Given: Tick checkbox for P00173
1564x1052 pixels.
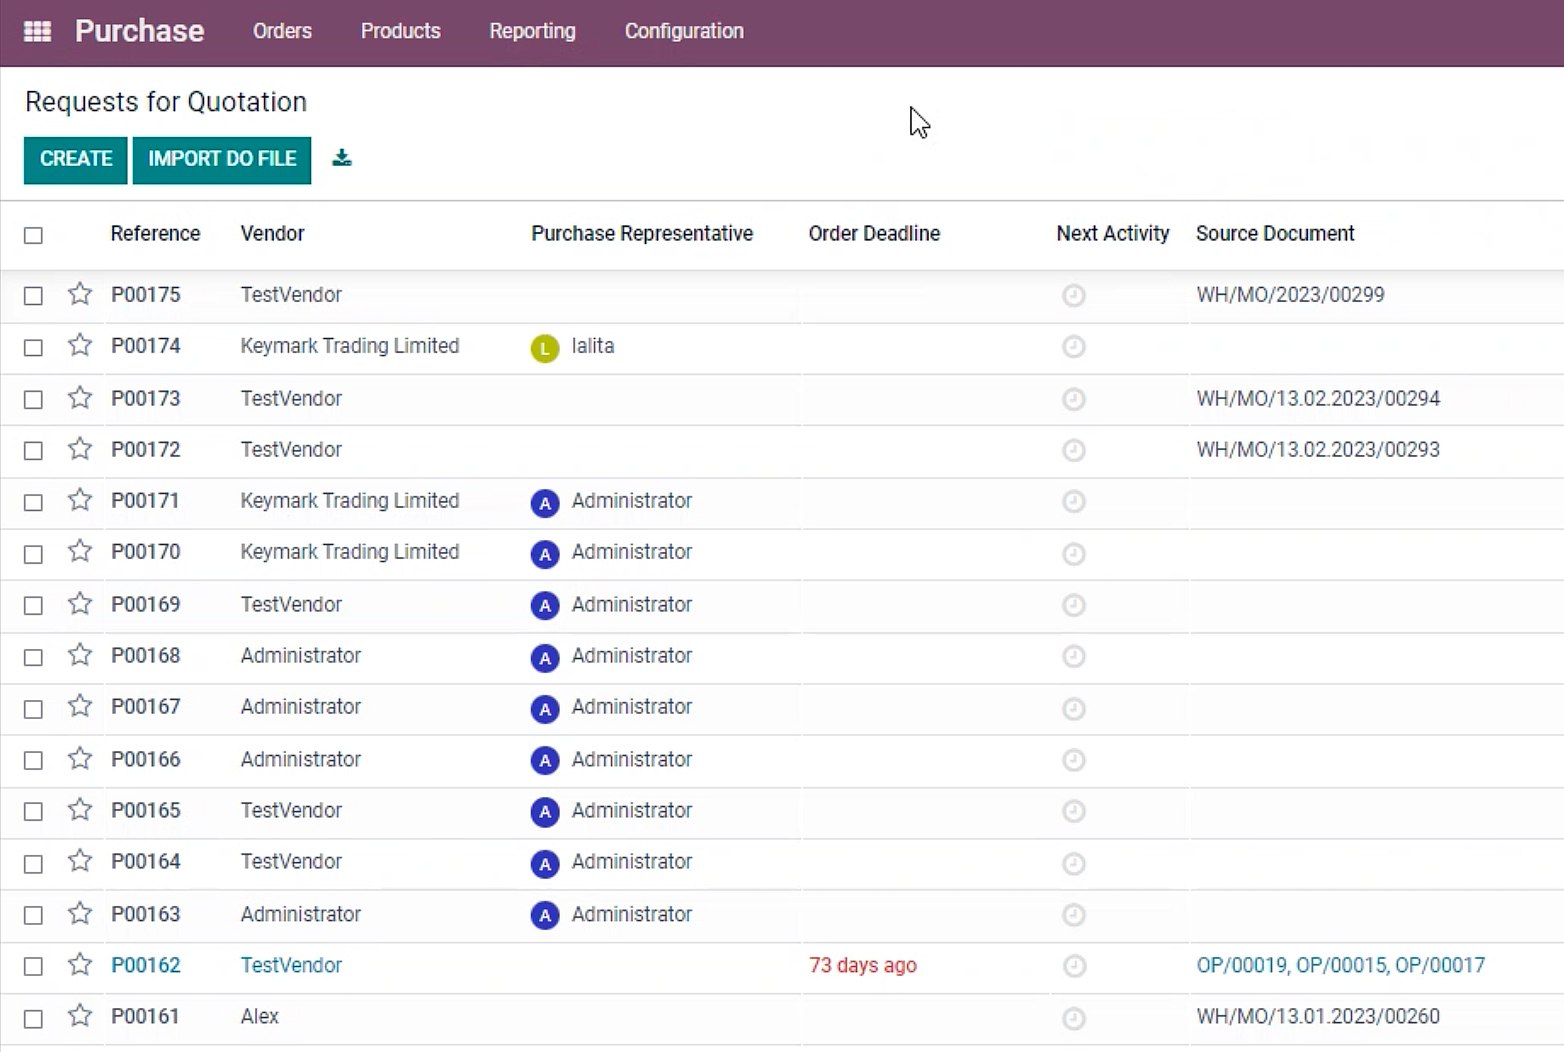Looking at the screenshot, I should click(x=33, y=399).
